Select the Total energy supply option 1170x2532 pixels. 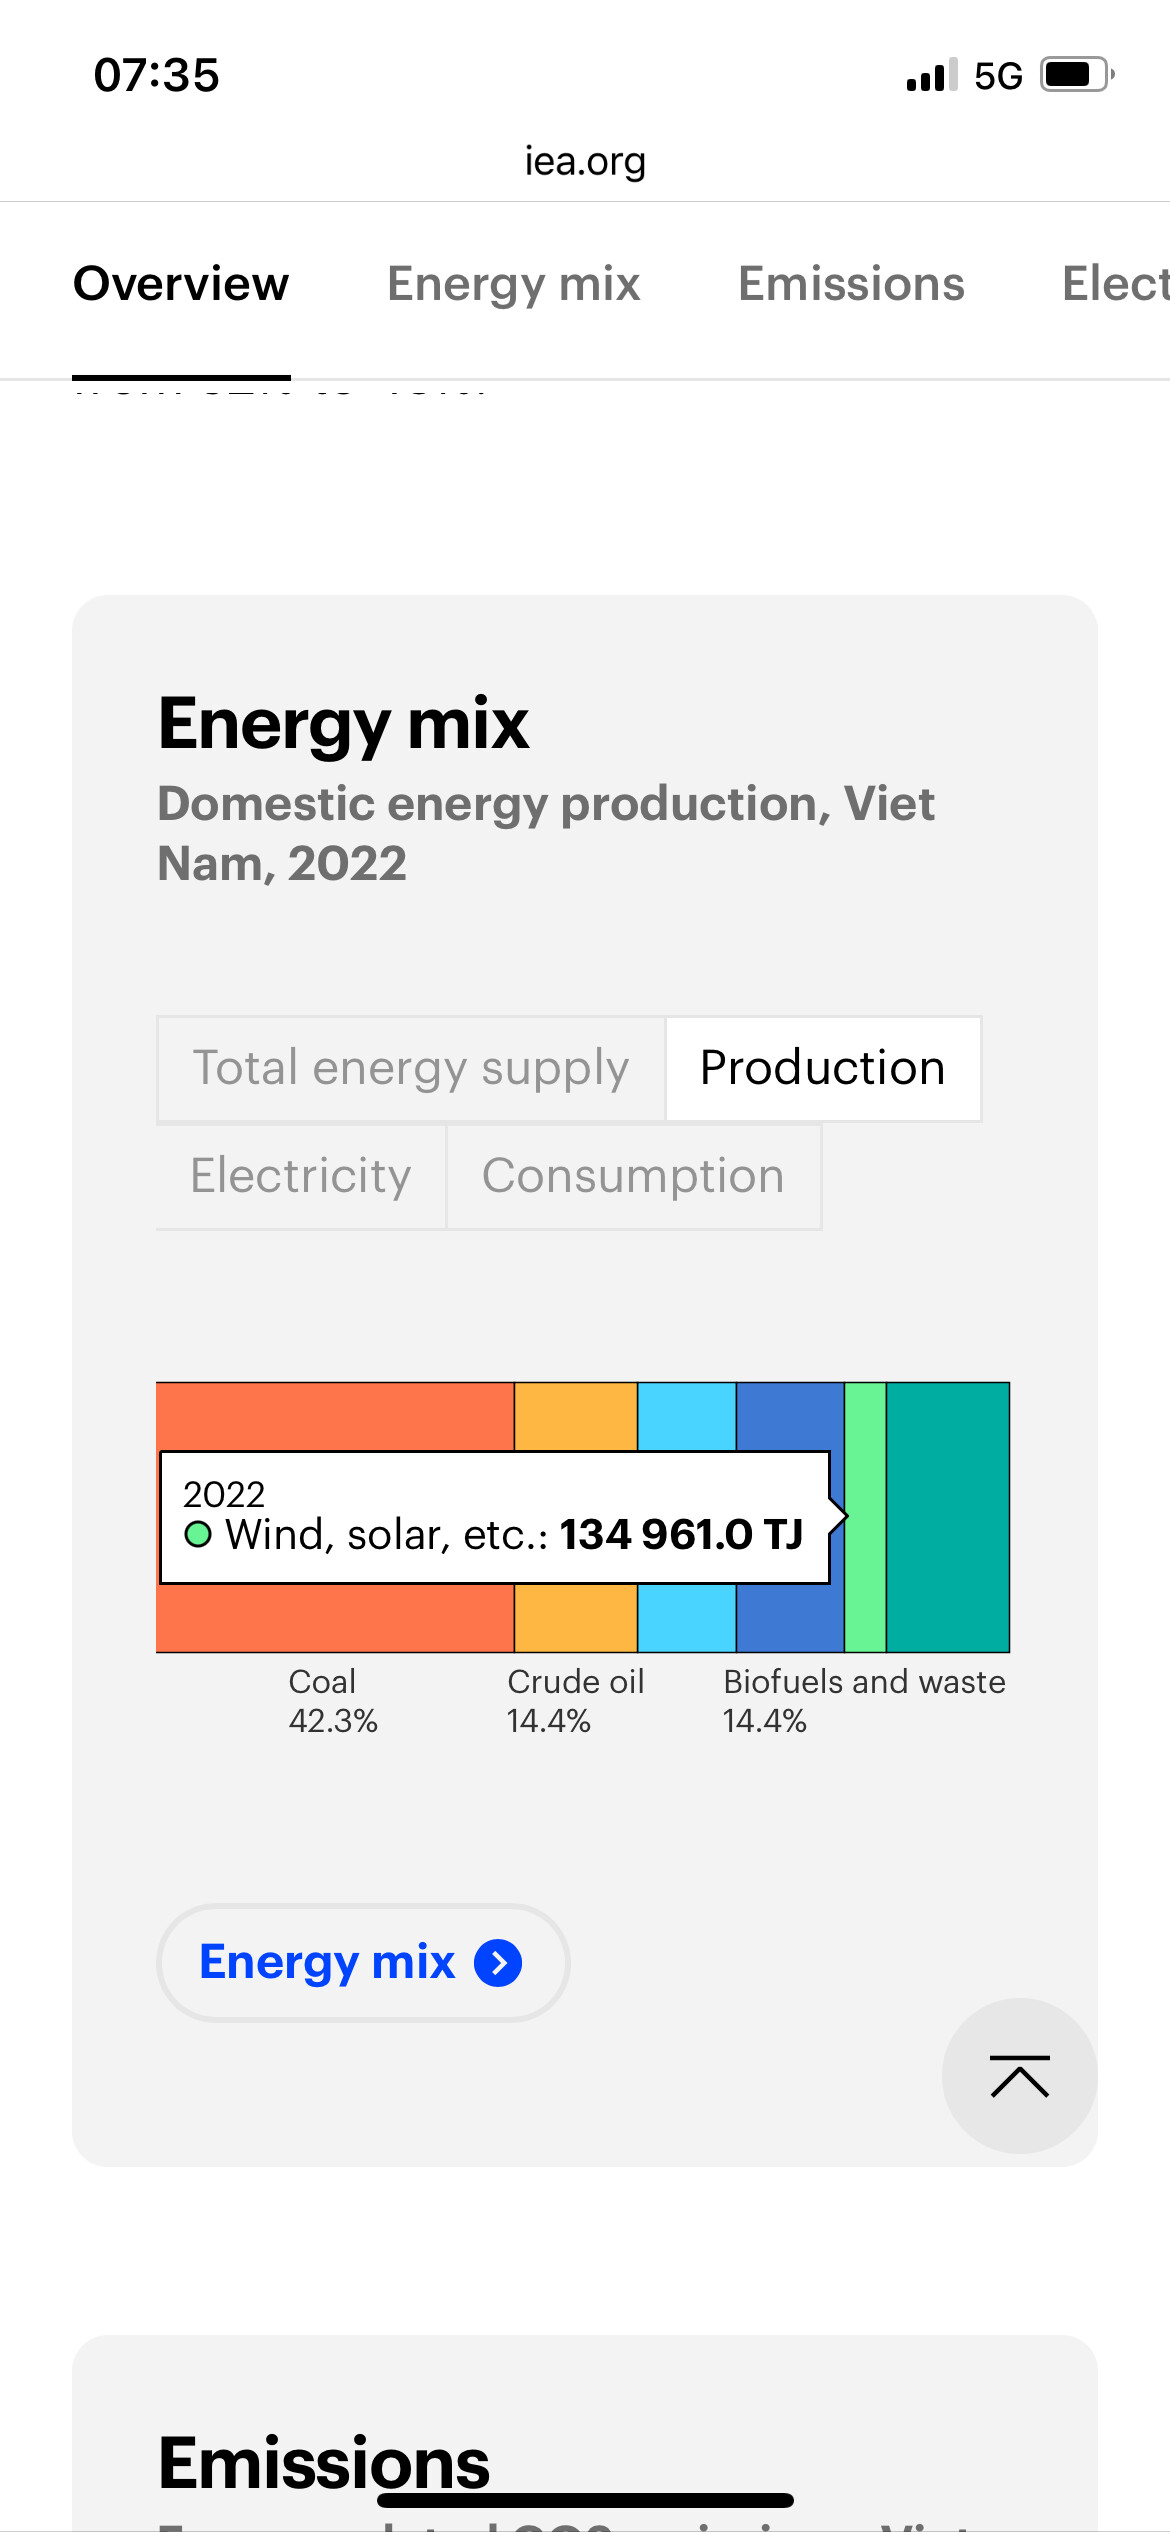pyautogui.click(x=411, y=1068)
